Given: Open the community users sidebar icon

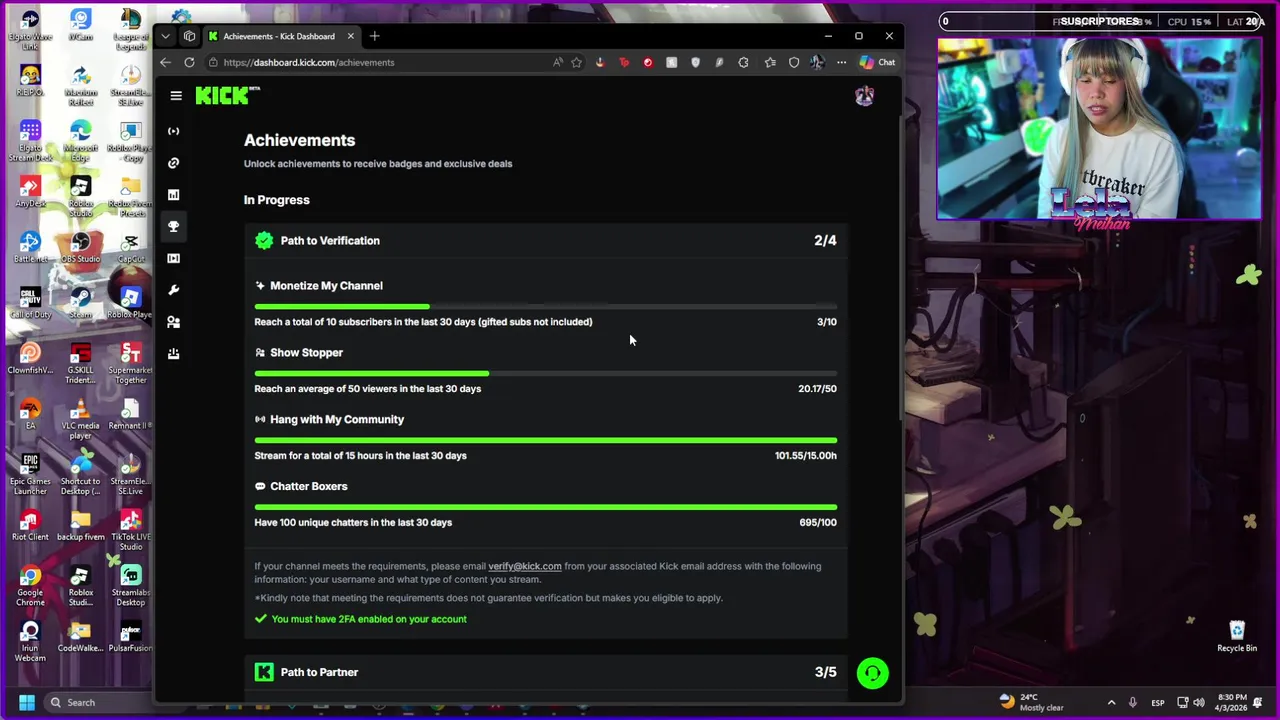Looking at the screenshot, I should coord(173,322).
